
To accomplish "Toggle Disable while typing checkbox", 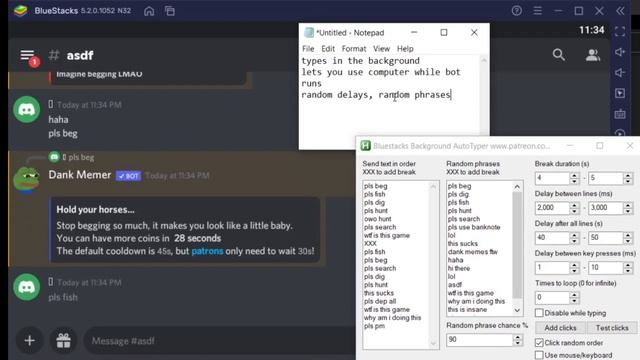I will [x=539, y=313].
